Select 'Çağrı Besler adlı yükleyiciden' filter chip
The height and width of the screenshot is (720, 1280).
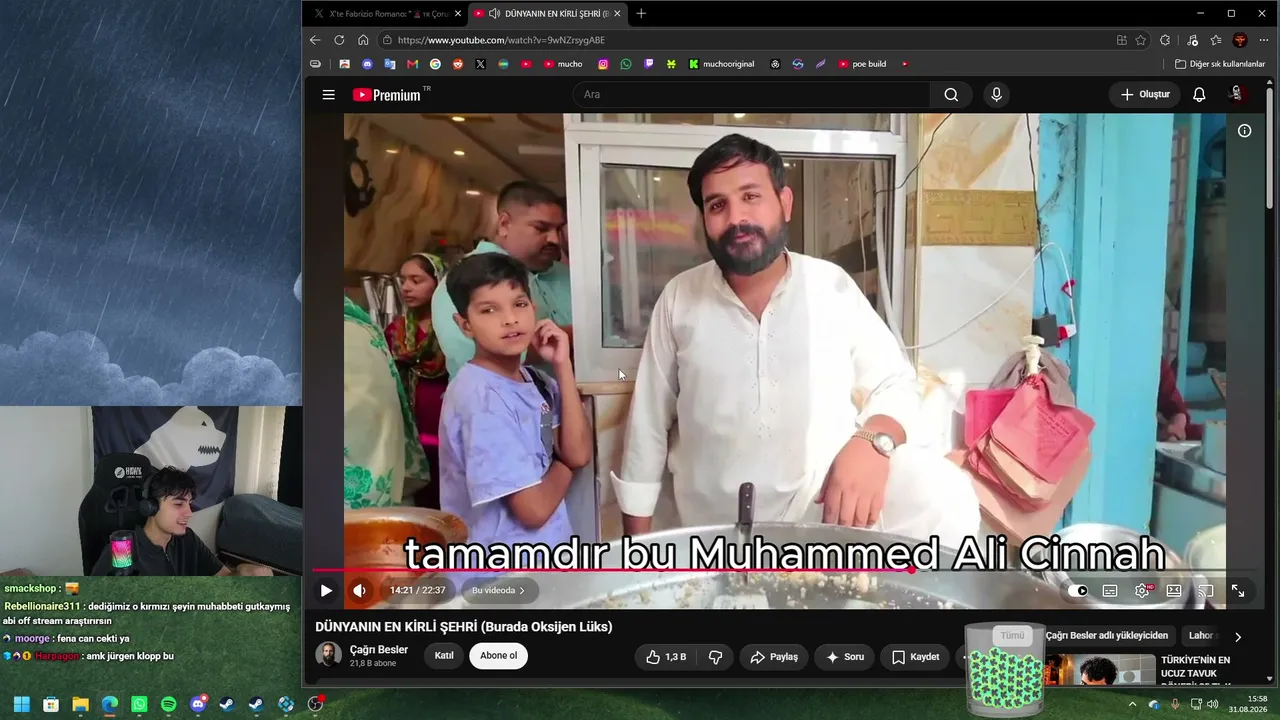pyautogui.click(x=1107, y=636)
